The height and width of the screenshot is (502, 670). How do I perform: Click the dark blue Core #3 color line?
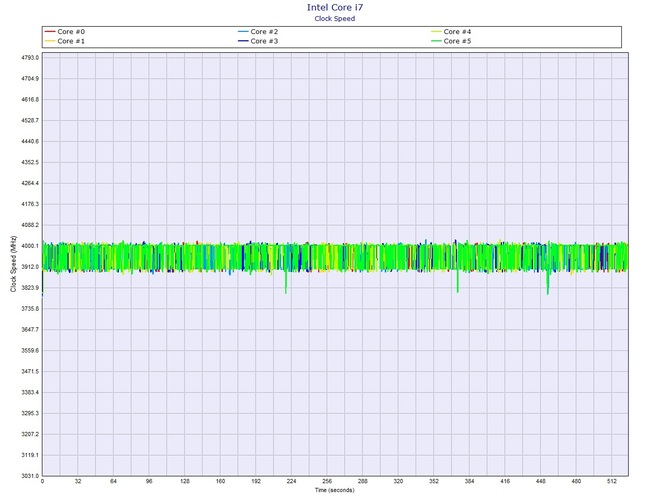point(243,41)
